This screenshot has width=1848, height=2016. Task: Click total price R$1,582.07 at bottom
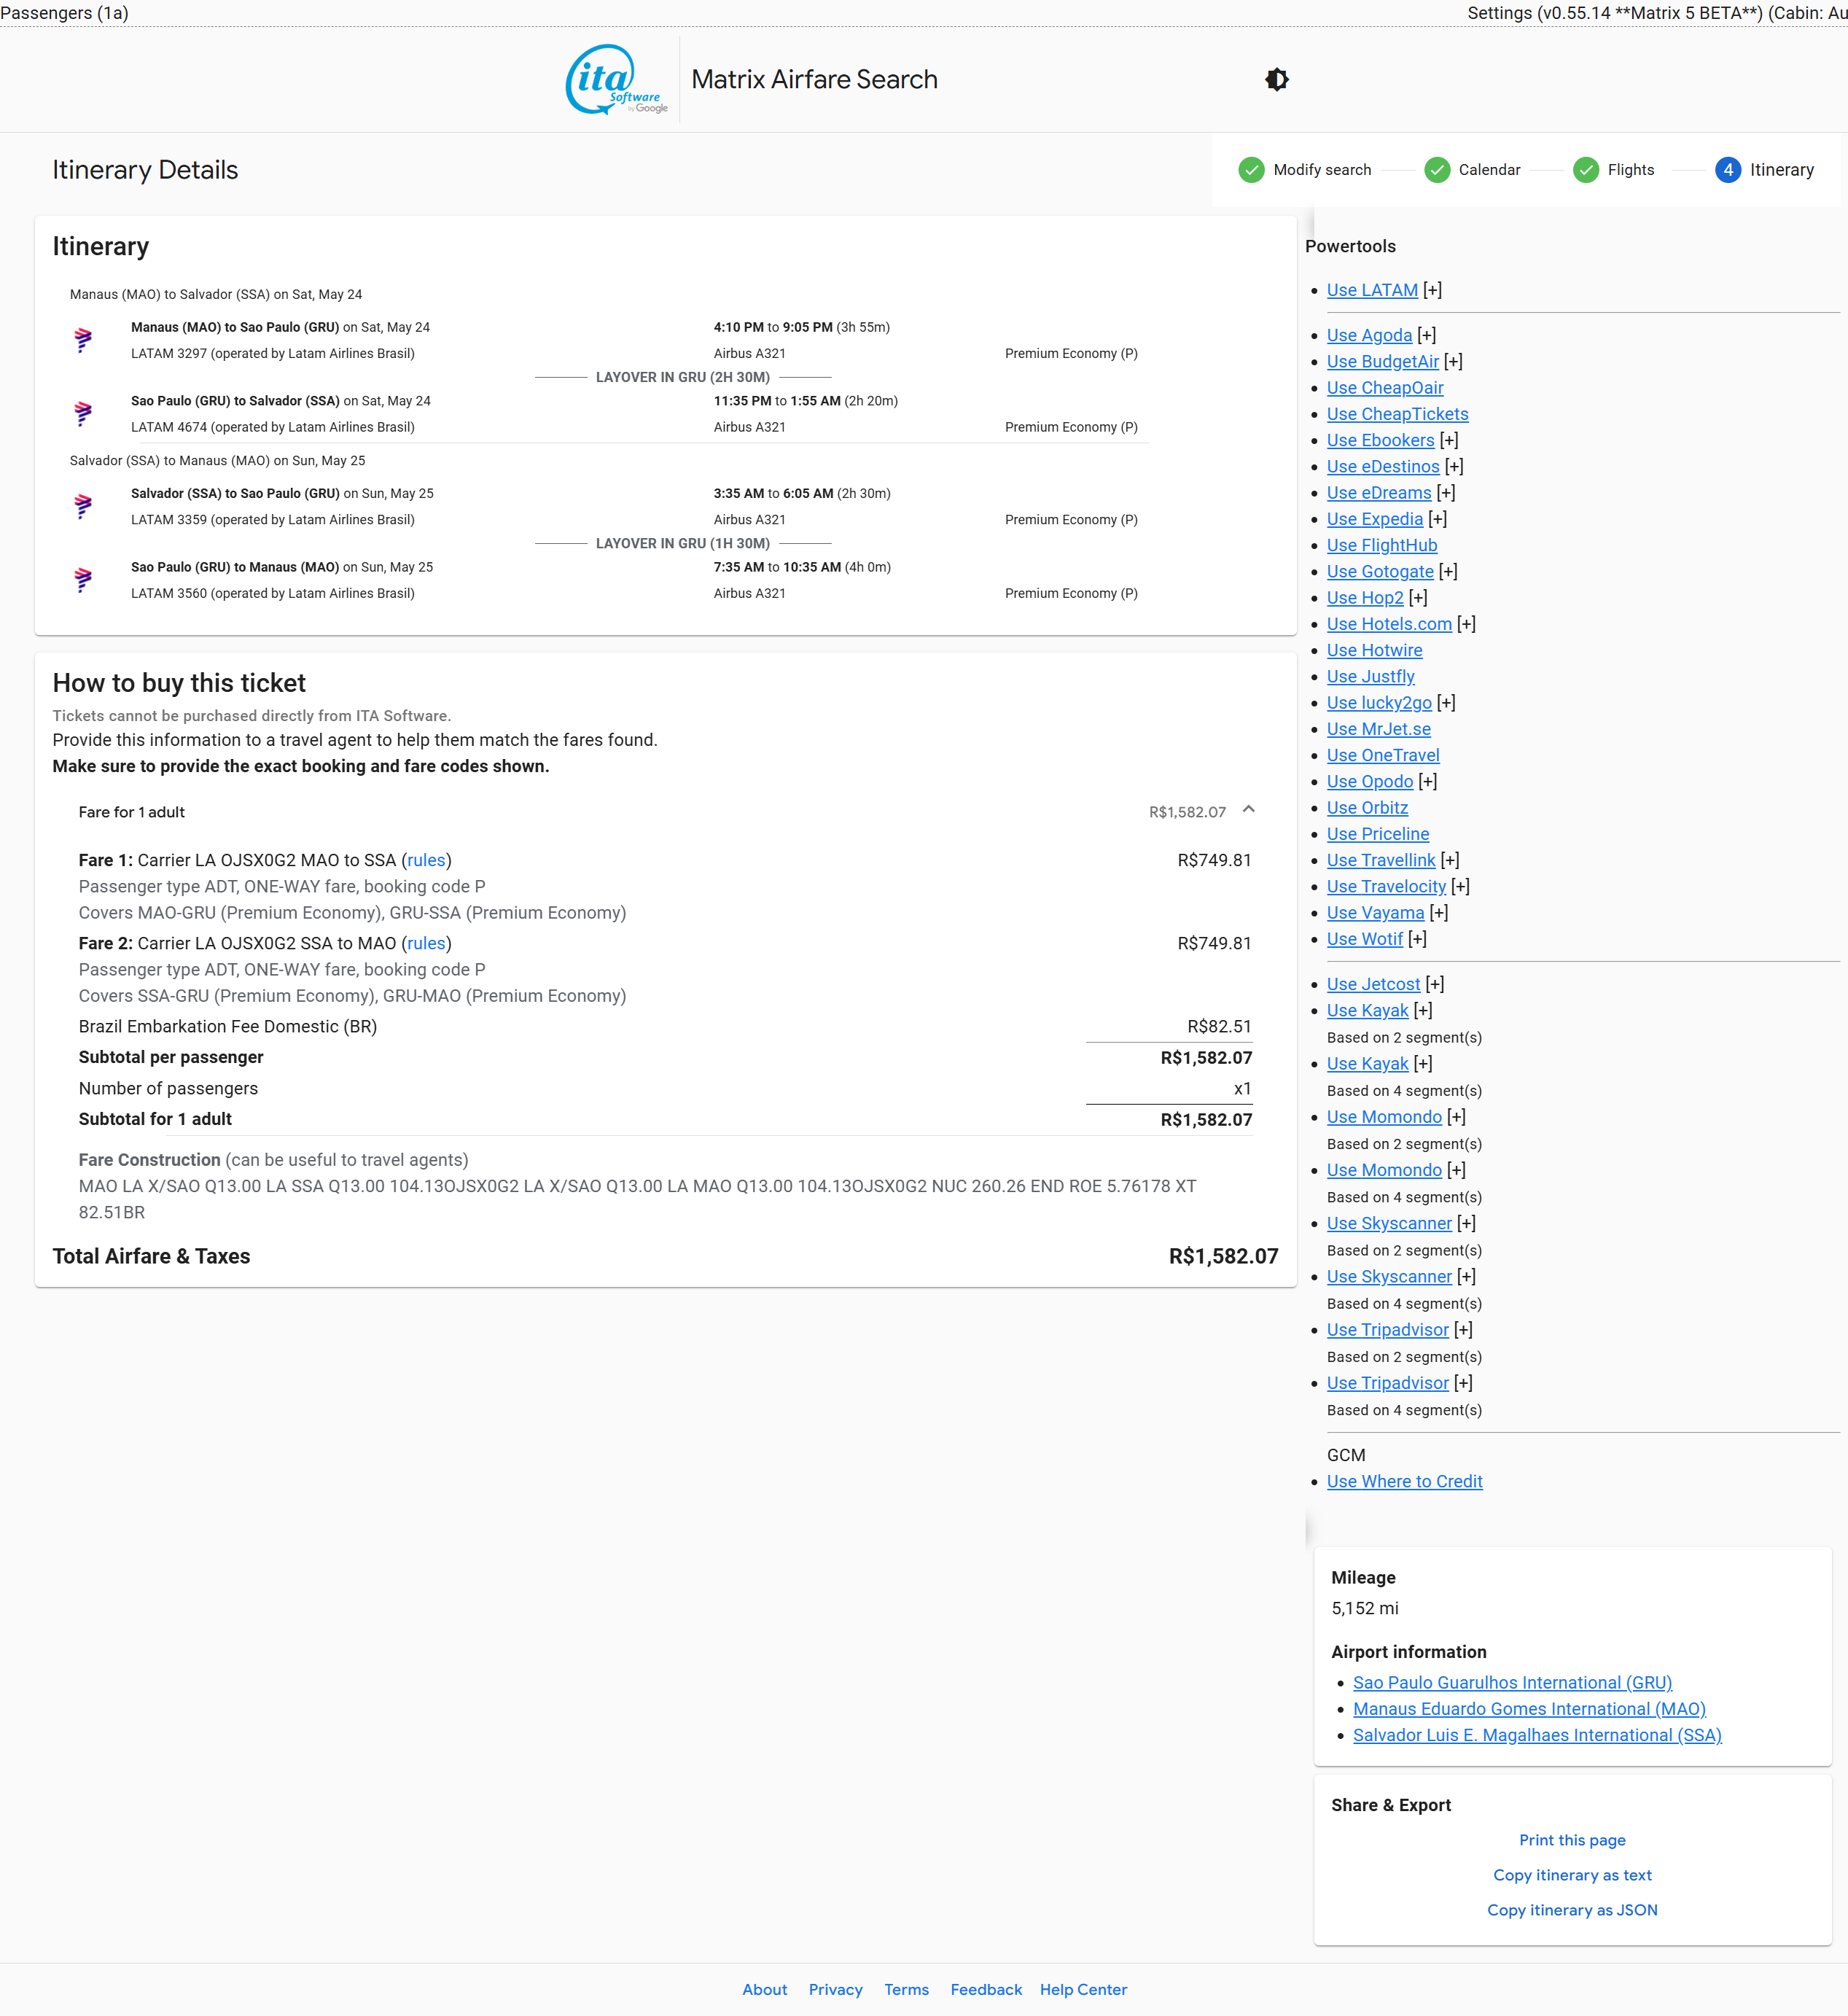coord(1223,1256)
